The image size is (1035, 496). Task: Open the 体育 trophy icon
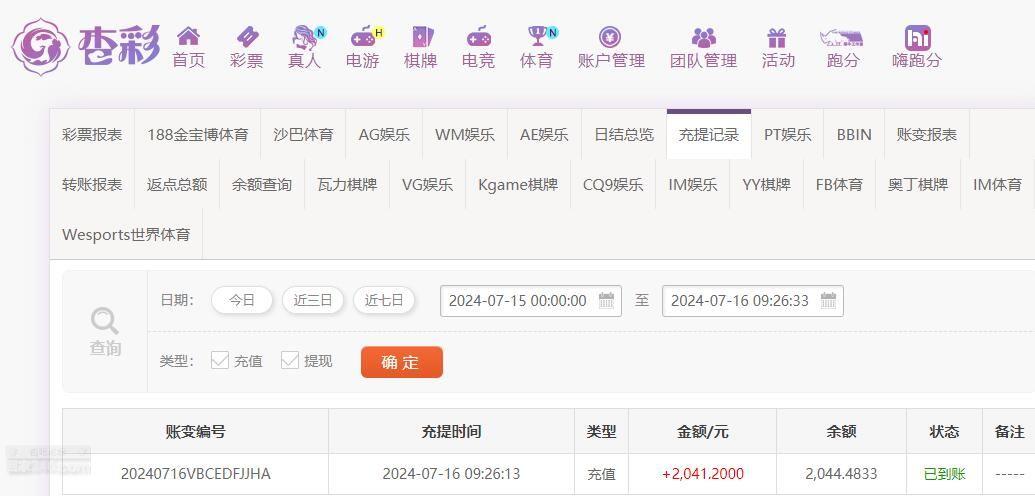pyautogui.click(x=537, y=36)
